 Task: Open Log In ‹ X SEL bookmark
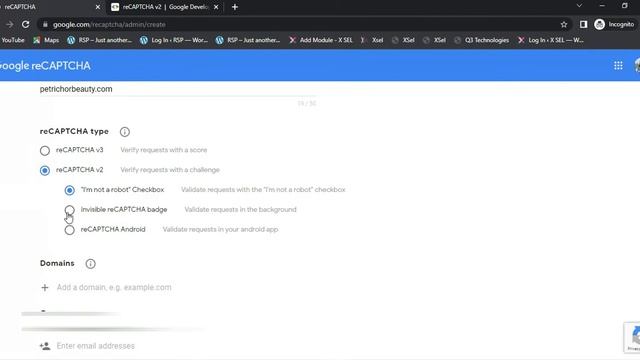[x=551, y=40]
